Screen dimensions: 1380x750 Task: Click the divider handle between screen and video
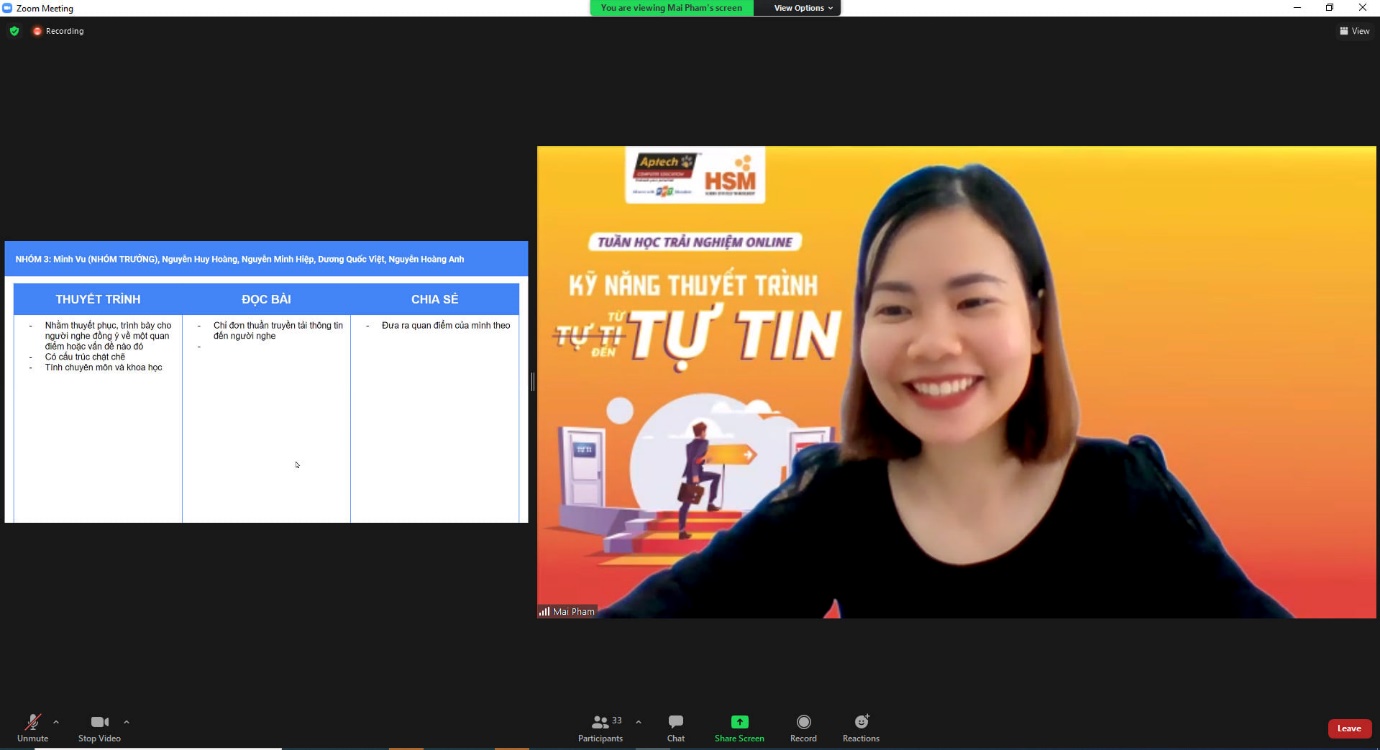tap(532, 381)
